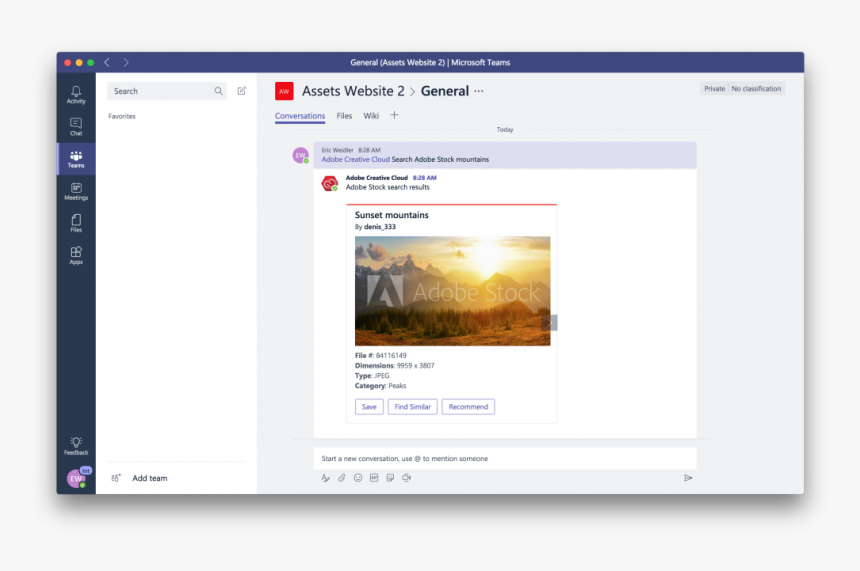860x571 pixels.
Task: Click the Adobe Creative Cloud bot avatar
Action: (x=330, y=183)
